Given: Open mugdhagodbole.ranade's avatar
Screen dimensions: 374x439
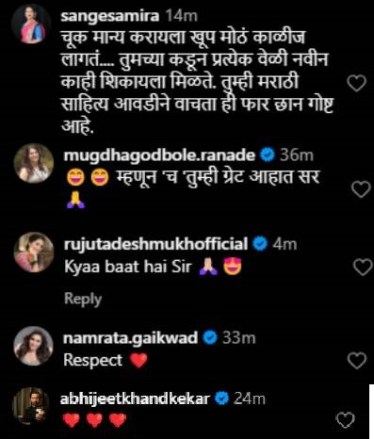Looking at the screenshot, I should coord(33,164).
